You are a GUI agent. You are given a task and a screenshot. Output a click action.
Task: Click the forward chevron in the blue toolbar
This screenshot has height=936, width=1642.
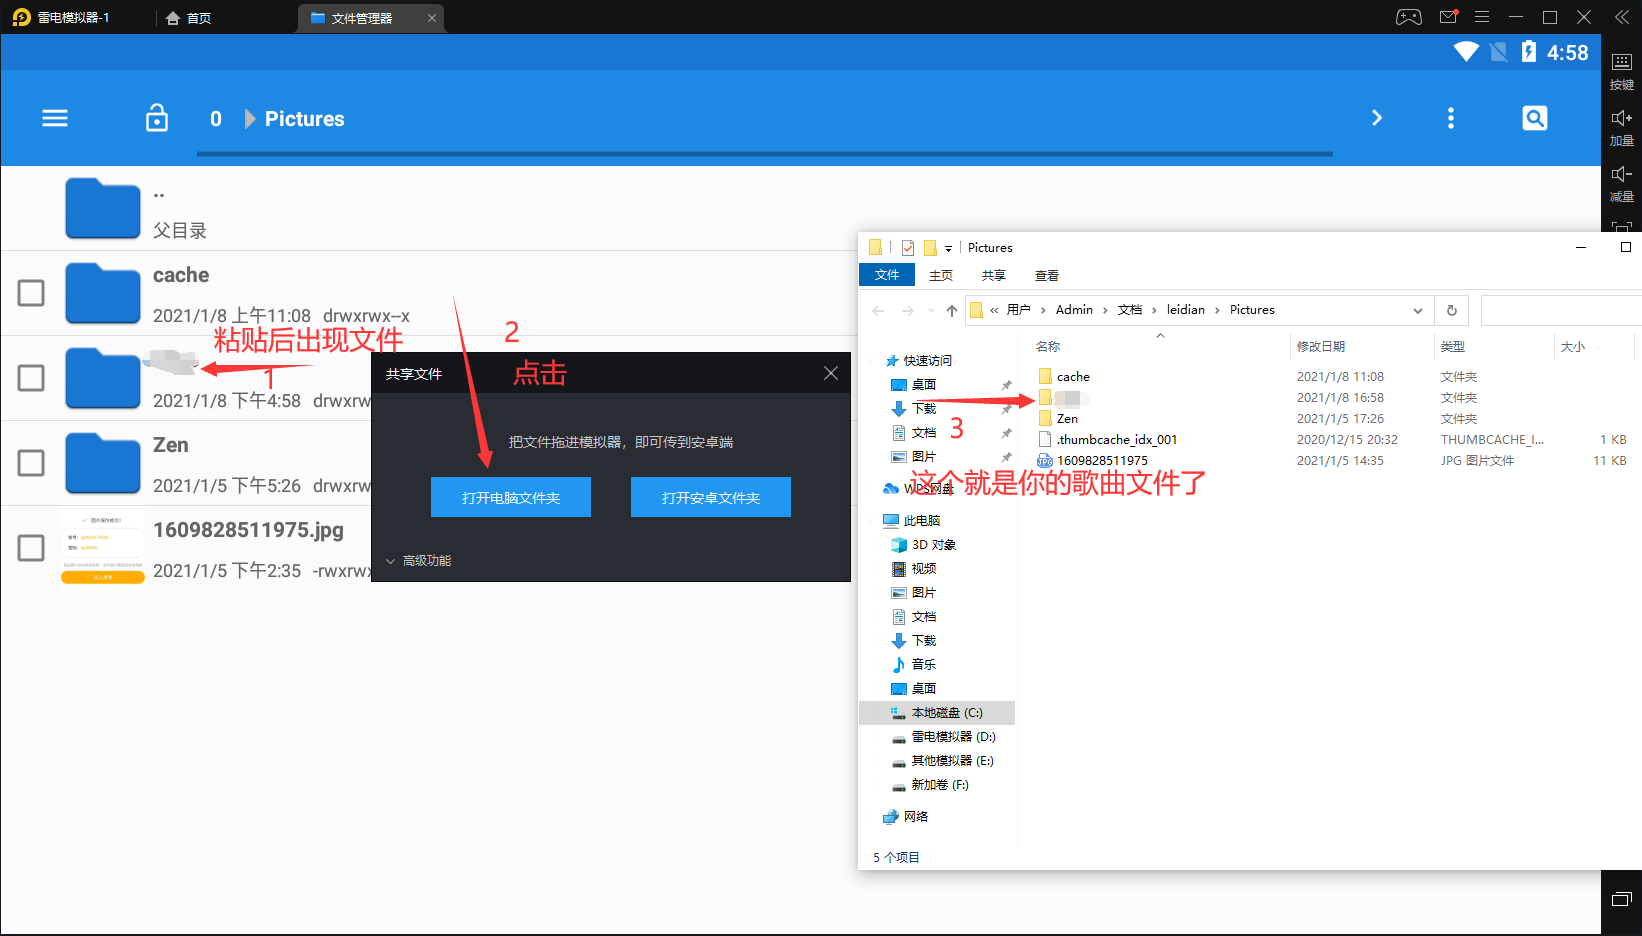(x=1377, y=118)
